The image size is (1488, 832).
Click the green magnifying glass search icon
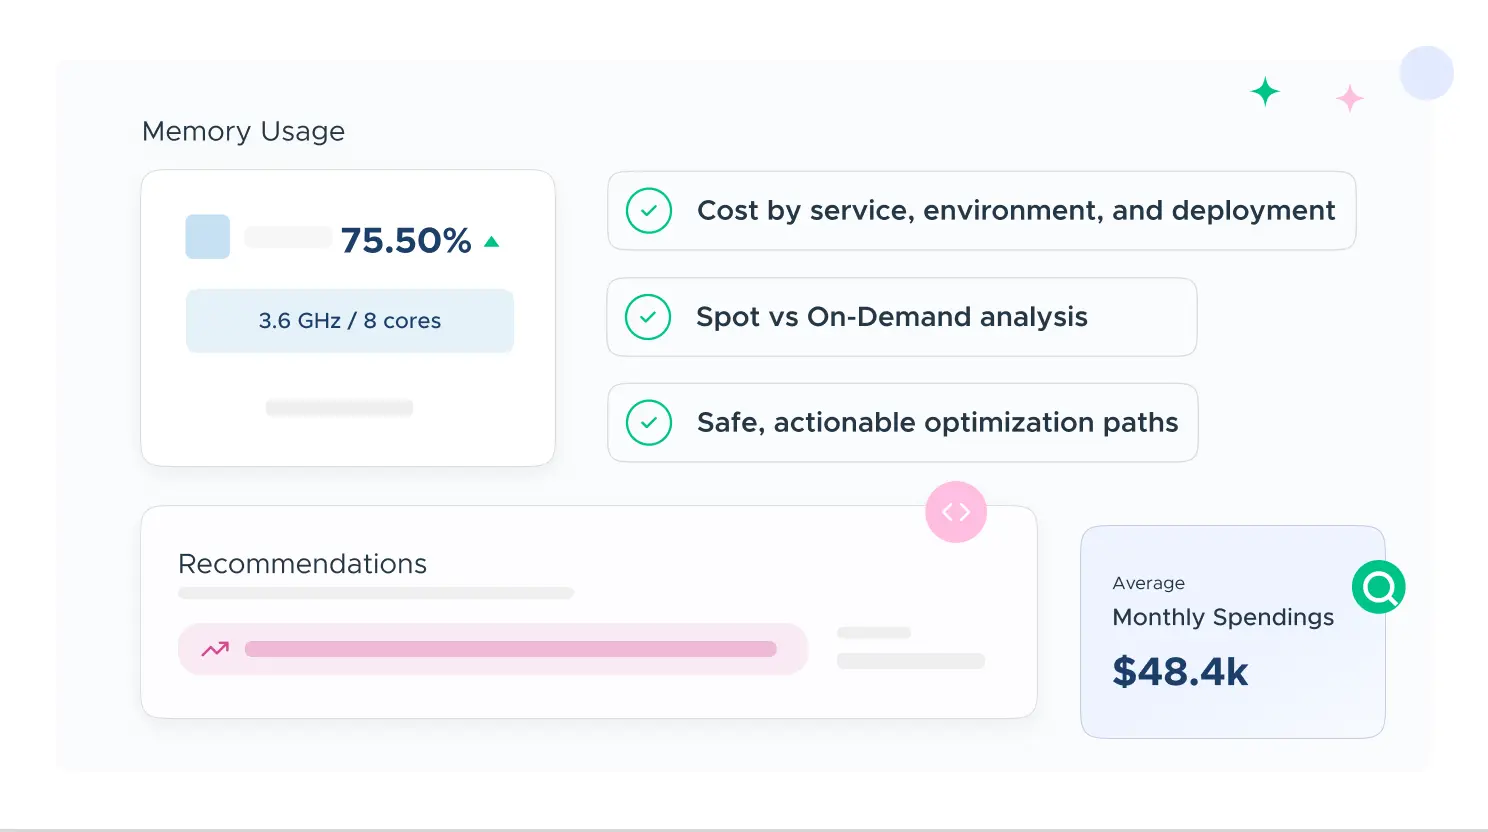pos(1379,587)
